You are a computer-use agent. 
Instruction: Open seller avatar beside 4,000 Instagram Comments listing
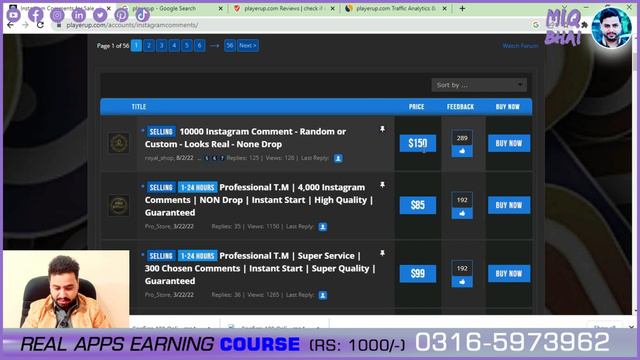pyautogui.click(x=119, y=205)
